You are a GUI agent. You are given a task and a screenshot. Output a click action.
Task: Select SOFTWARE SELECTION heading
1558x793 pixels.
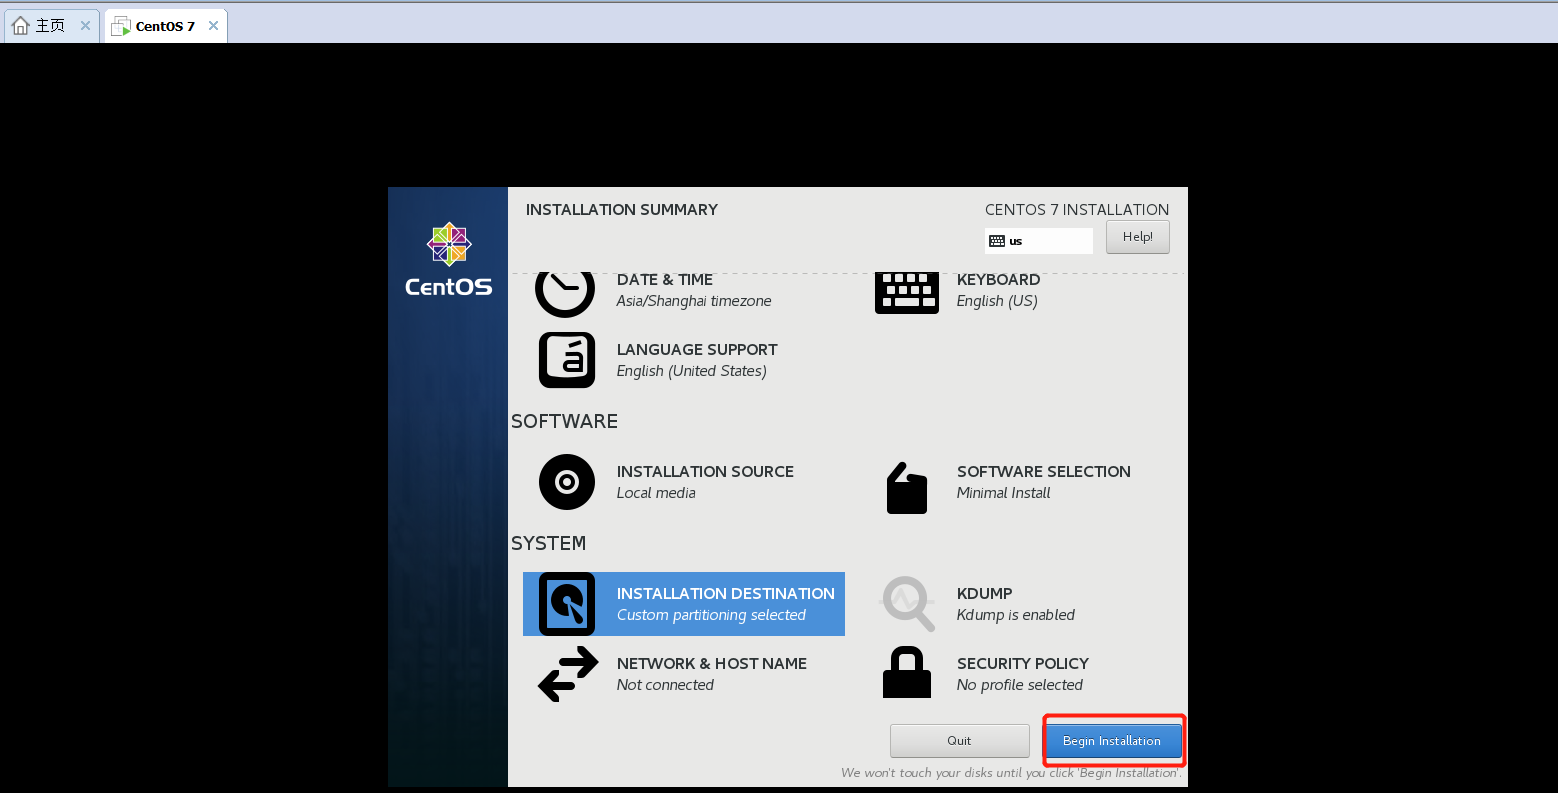(x=1044, y=472)
